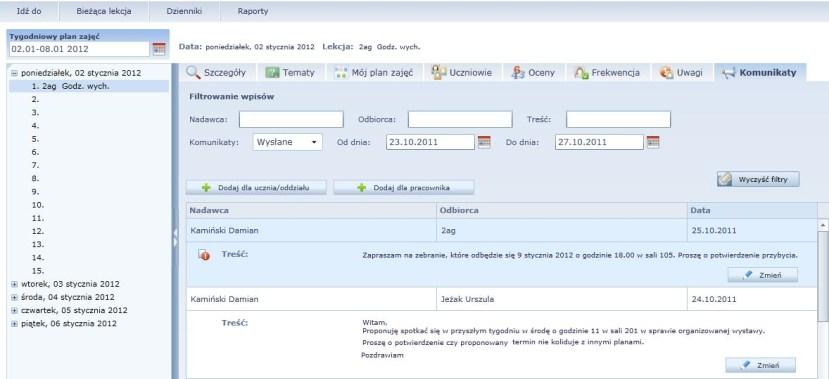This screenshot has width=829, height=379.
Task: Focus the Nadawca filter field
Action: (x=291, y=119)
